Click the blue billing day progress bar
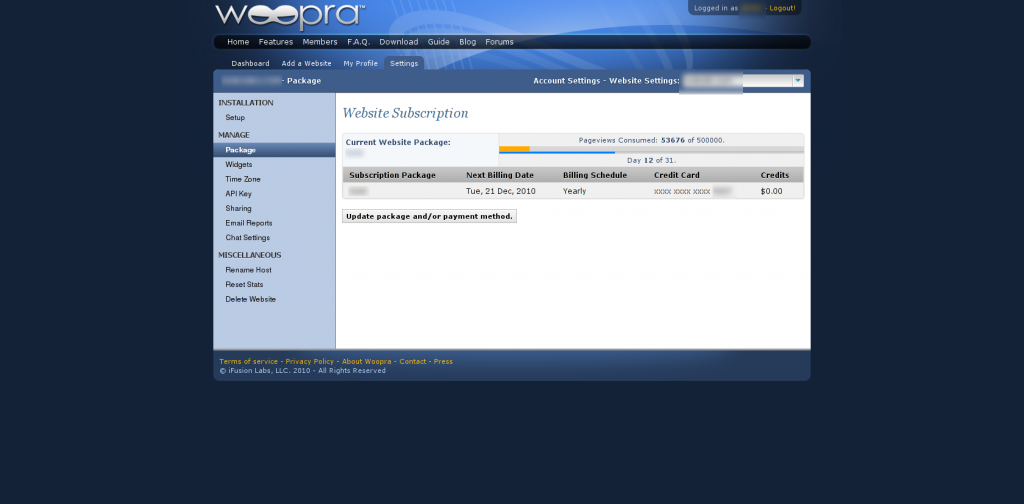The width and height of the screenshot is (1024, 504). point(557,153)
